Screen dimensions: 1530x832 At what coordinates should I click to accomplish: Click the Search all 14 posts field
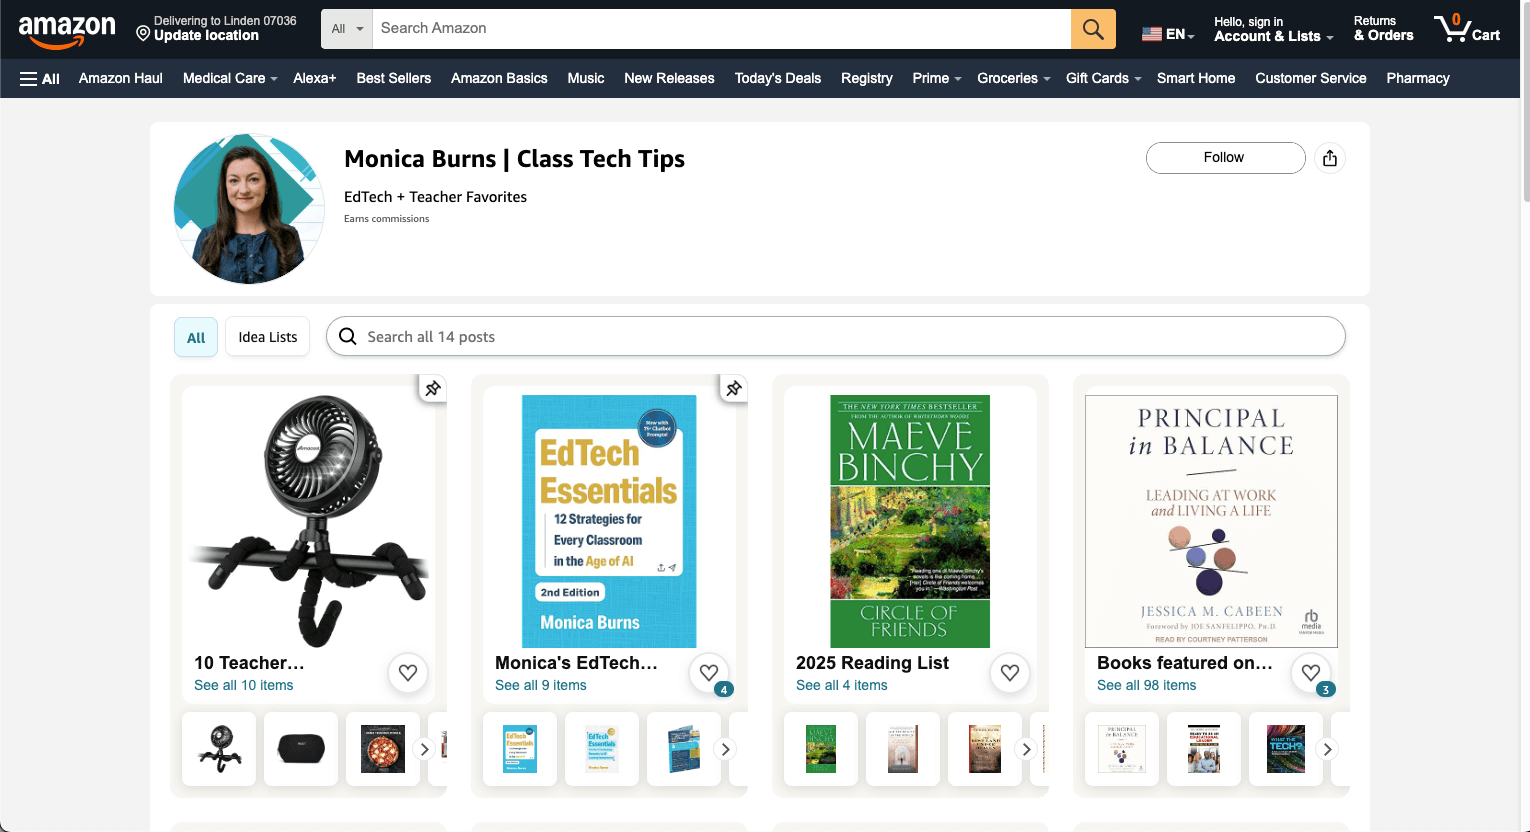(x=835, y=337)
